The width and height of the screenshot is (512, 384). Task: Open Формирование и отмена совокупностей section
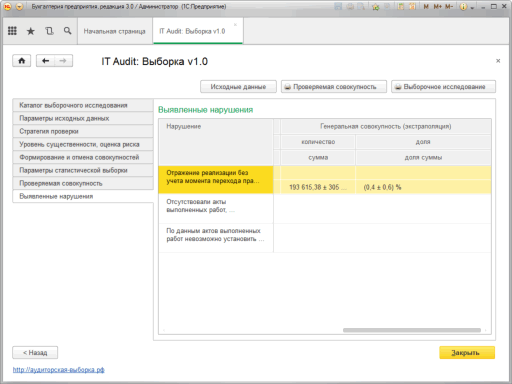[x=83, y=157]
